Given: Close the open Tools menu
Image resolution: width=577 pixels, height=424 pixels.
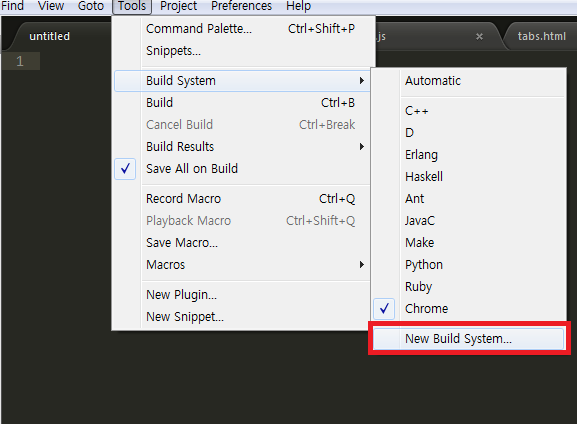Looking at the screenshot, I should (x=132, y=6).
